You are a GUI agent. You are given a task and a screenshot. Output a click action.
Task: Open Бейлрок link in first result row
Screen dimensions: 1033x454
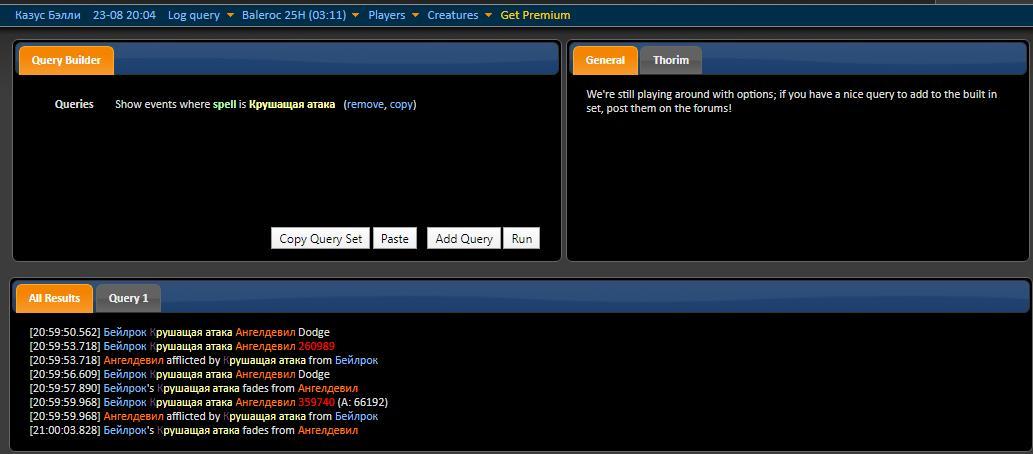[125, 333]
